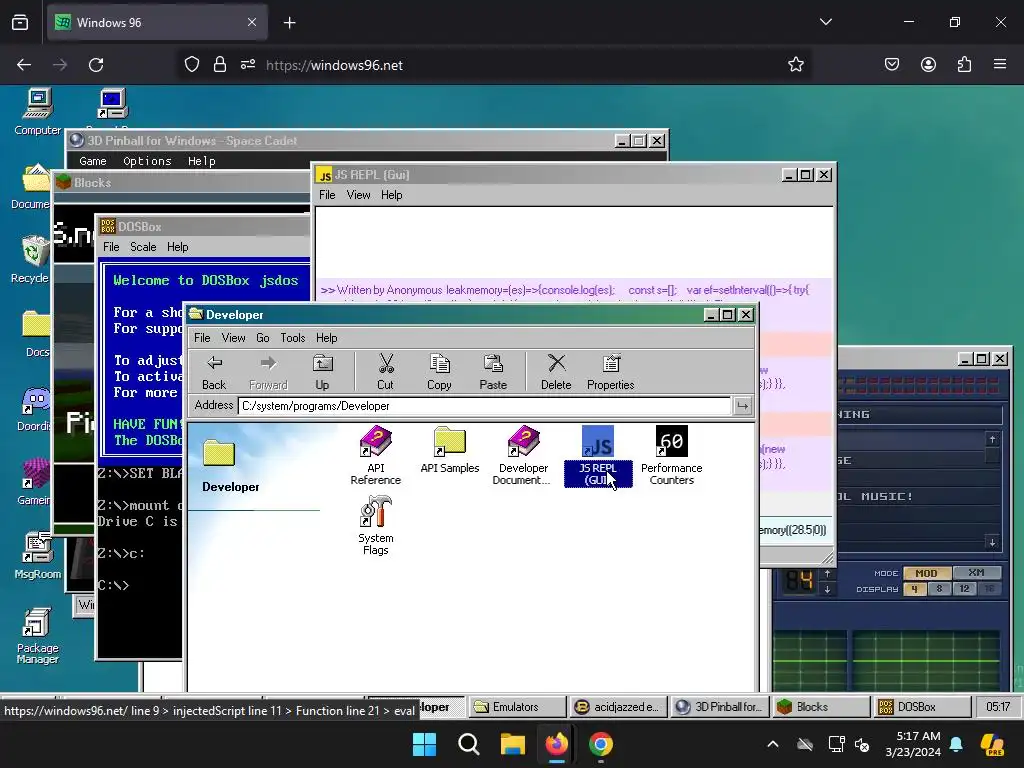The width and height of the screenshot is (1024, 768).
Task: Increase the tracker number with up arrow
Action: click(827, 573)
